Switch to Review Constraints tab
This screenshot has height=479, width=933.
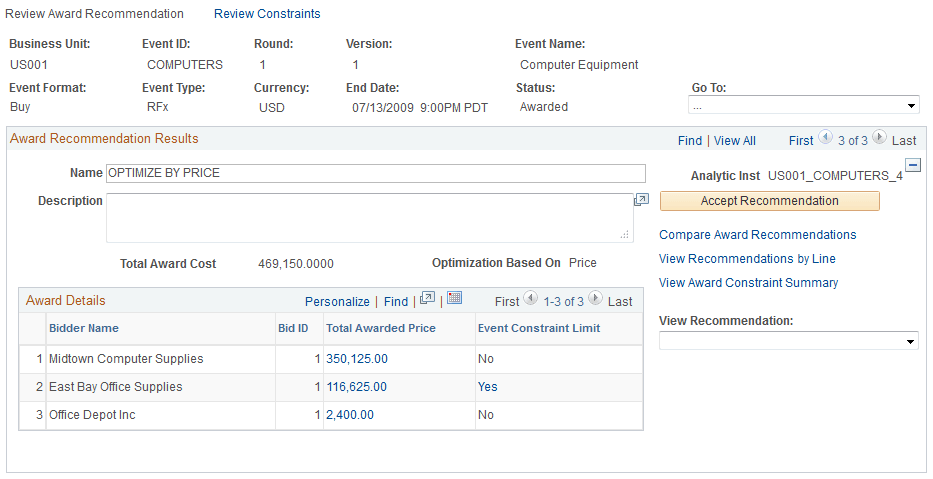267,14
